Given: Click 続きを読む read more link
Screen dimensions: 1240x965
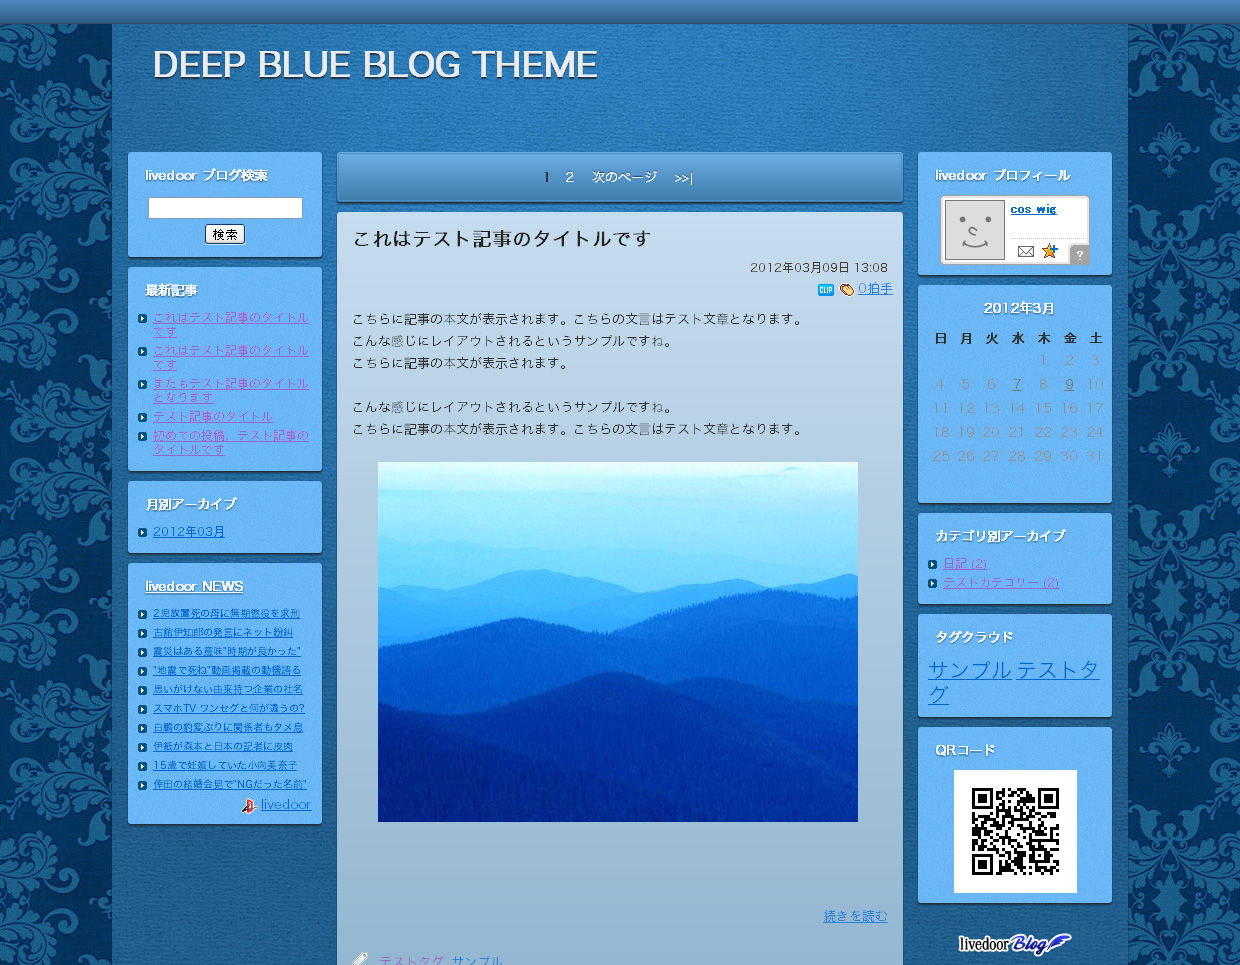Looking at the screenshot, I should click(x=855, y=916).
